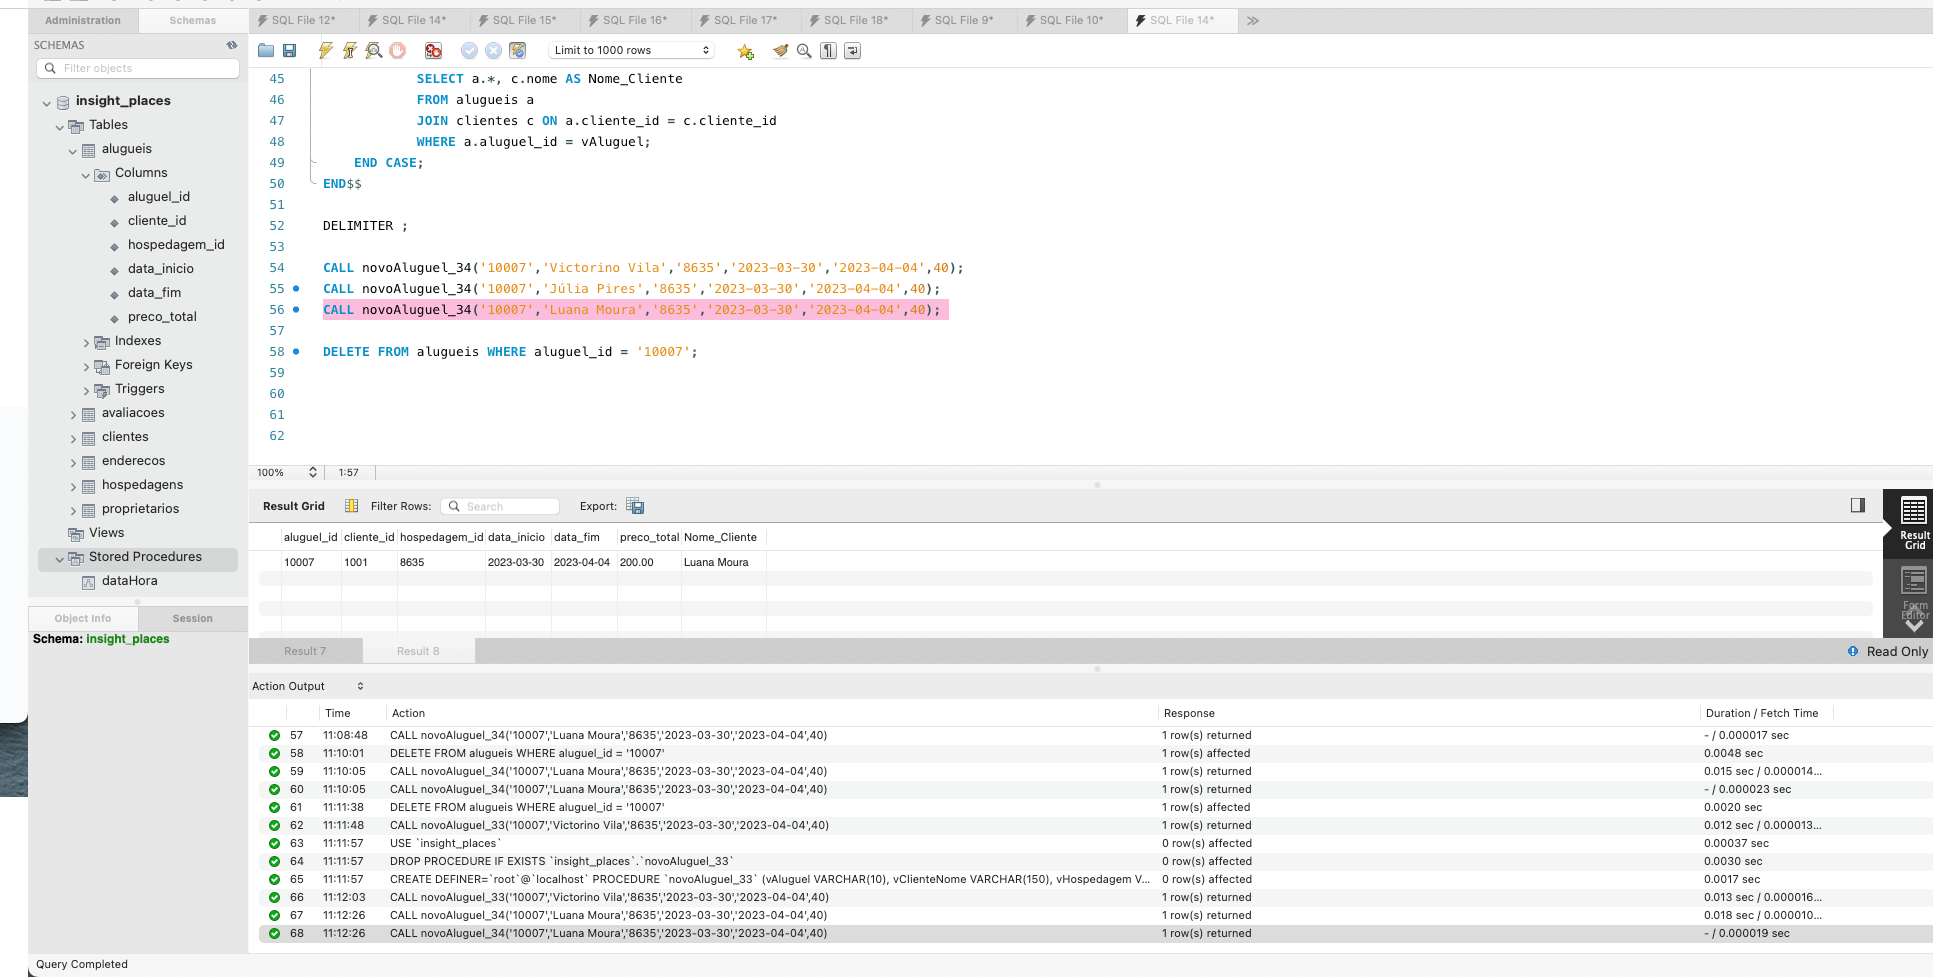Click the Filter objects search field
This screenshot has width=1933, height=977.
coord(139,68)
